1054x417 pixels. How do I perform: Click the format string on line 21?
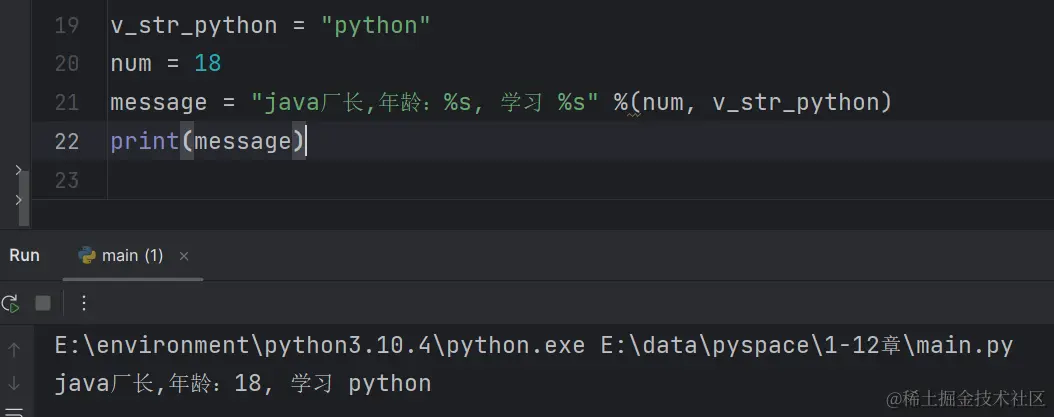(x=425, y=104)
